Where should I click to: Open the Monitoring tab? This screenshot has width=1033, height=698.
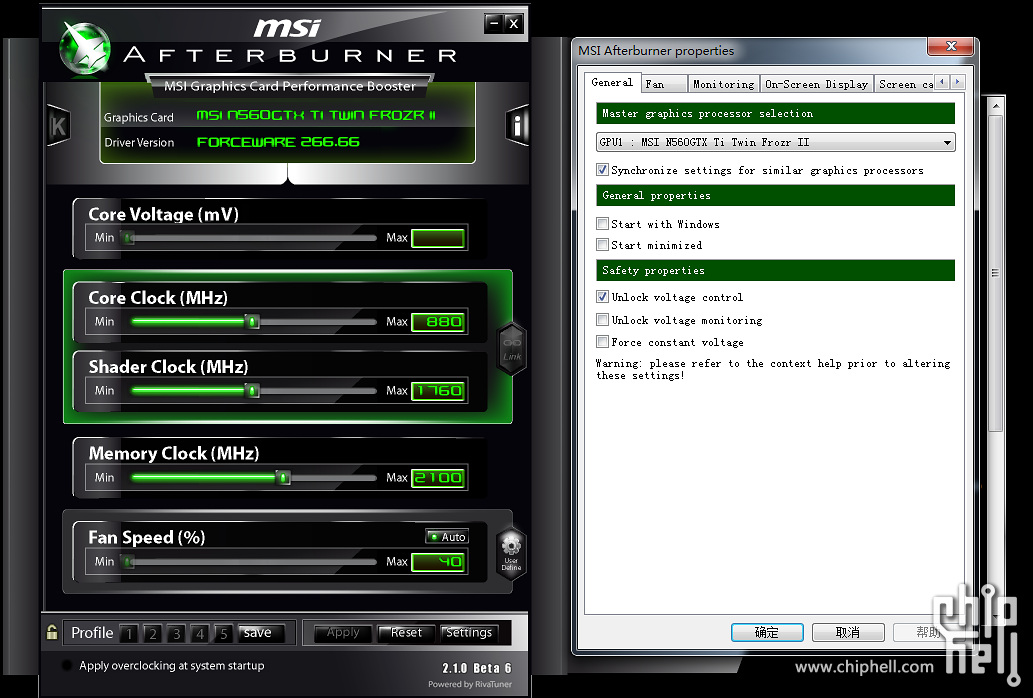723,84
